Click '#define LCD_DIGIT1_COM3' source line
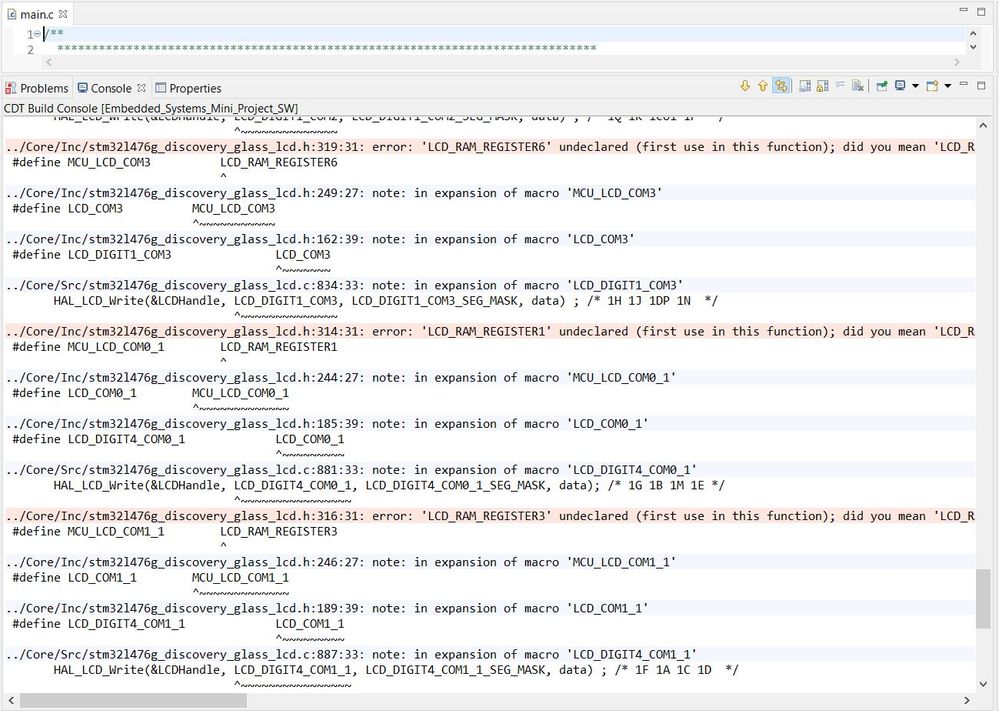The image size is (999, 711). coord(171,255)
